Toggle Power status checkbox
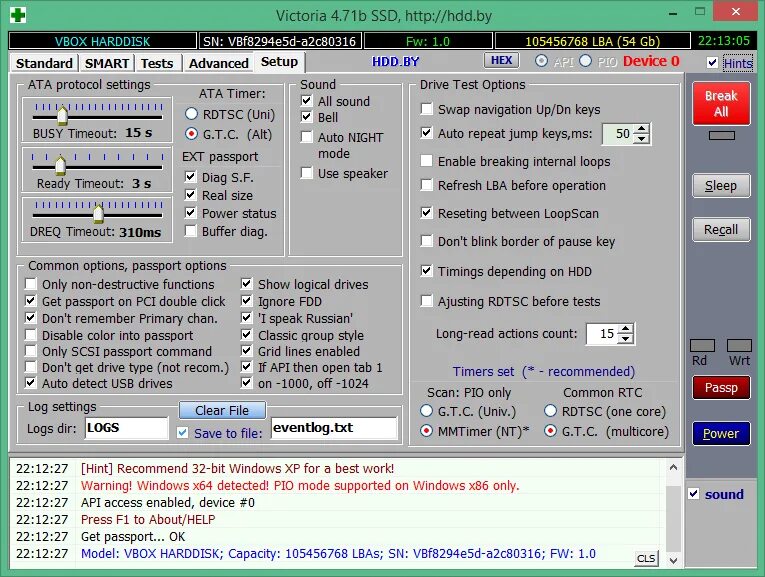The width and height of the screenshot is (765, 577). tap(191, 213)
